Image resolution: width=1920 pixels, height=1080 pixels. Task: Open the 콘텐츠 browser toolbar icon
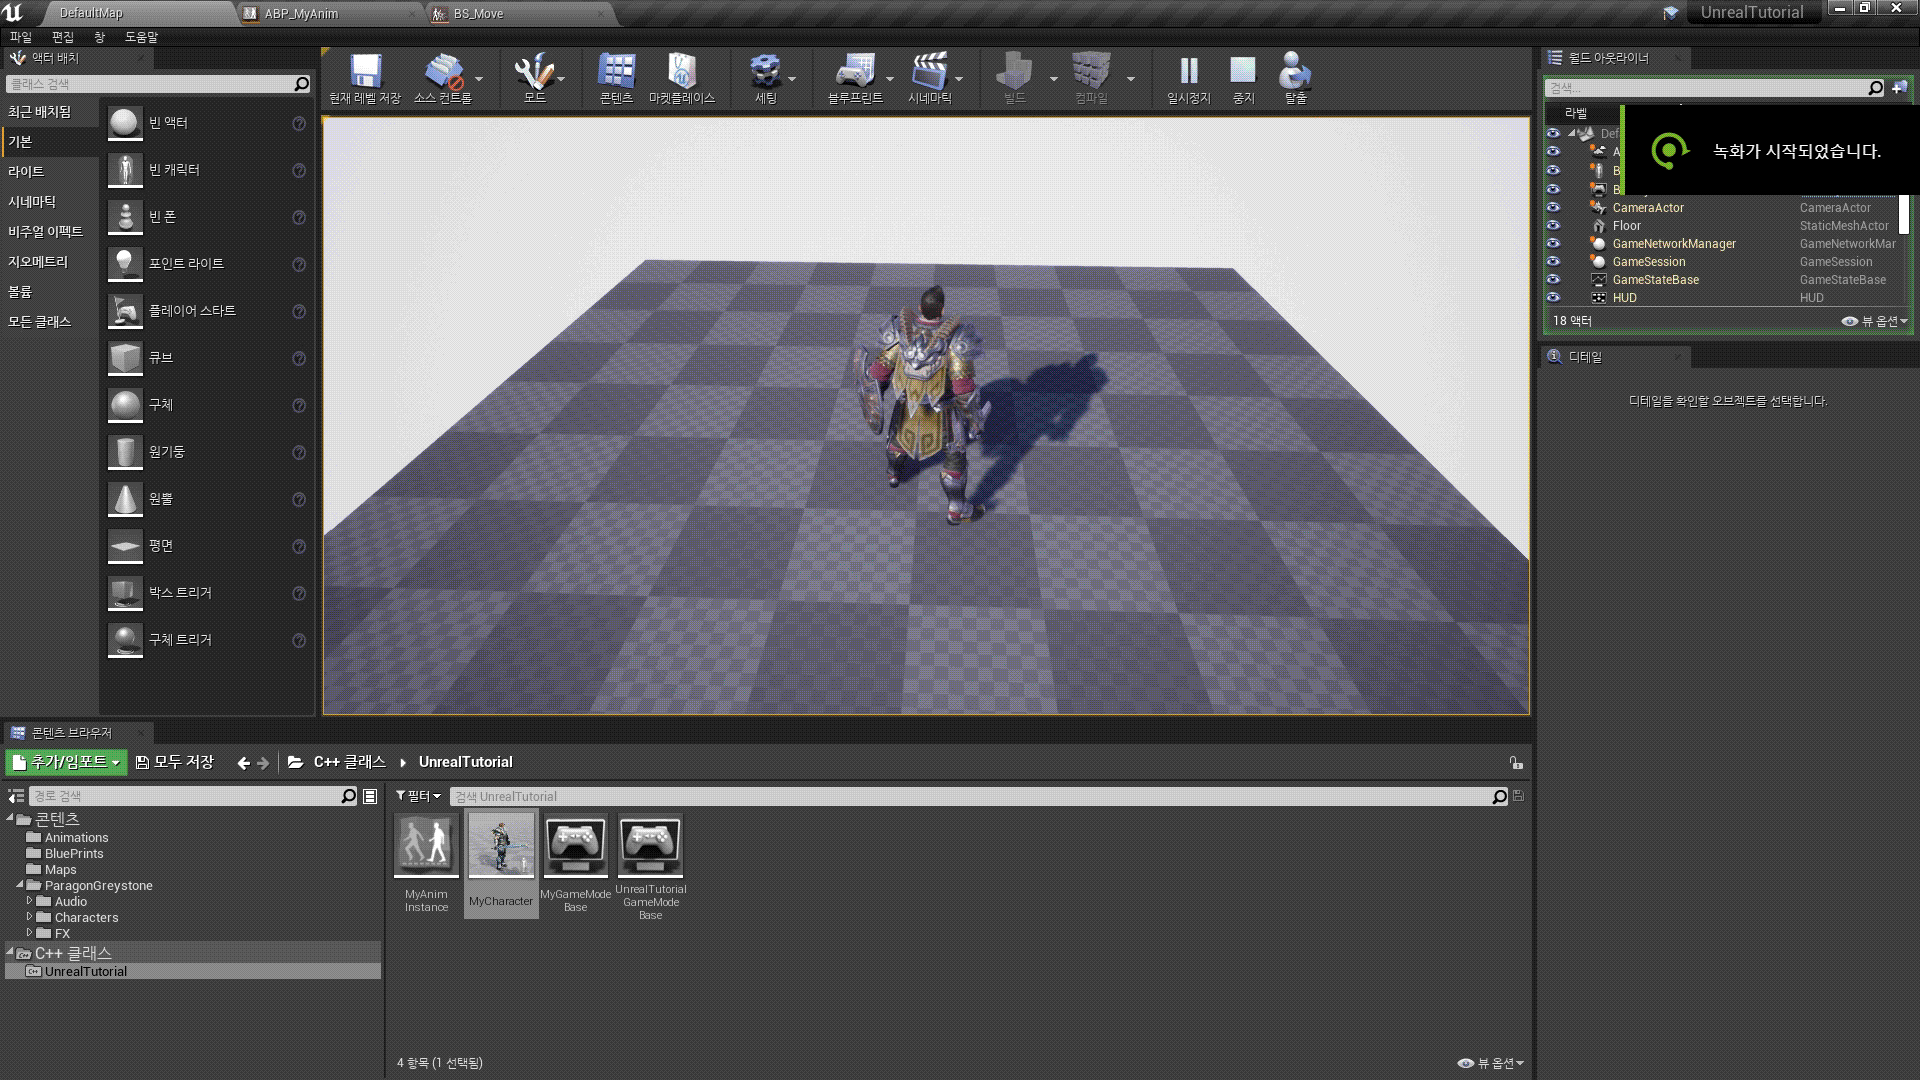pyautogui.click(x=616, y=78)
